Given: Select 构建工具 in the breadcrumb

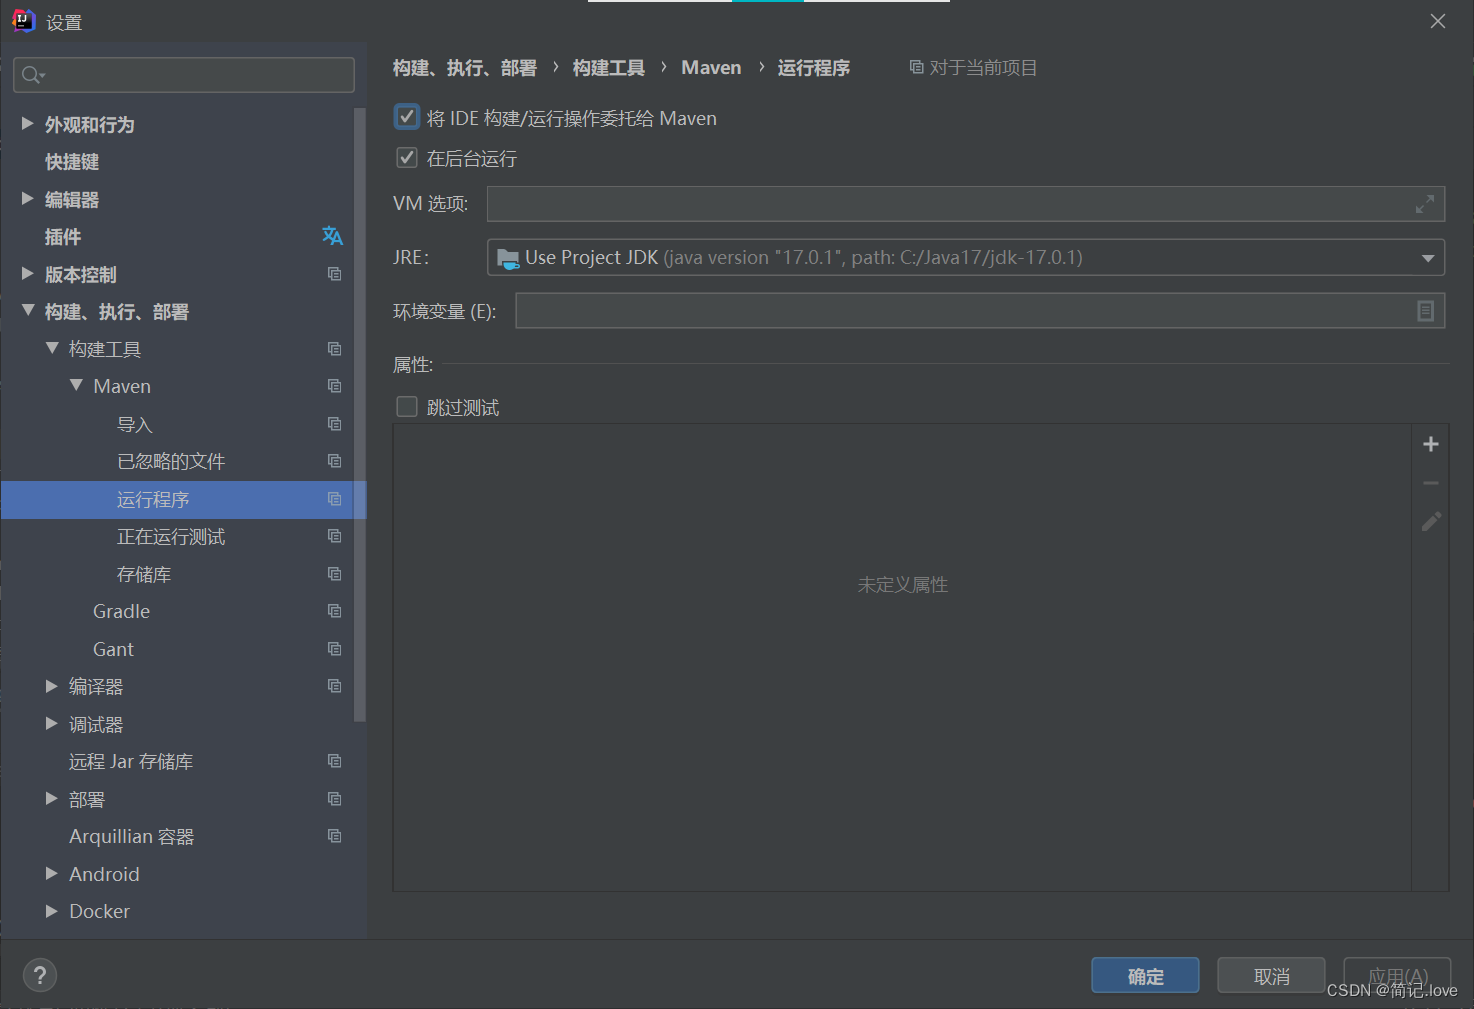Looking at the screenshot, I should (x=608, y=67).
